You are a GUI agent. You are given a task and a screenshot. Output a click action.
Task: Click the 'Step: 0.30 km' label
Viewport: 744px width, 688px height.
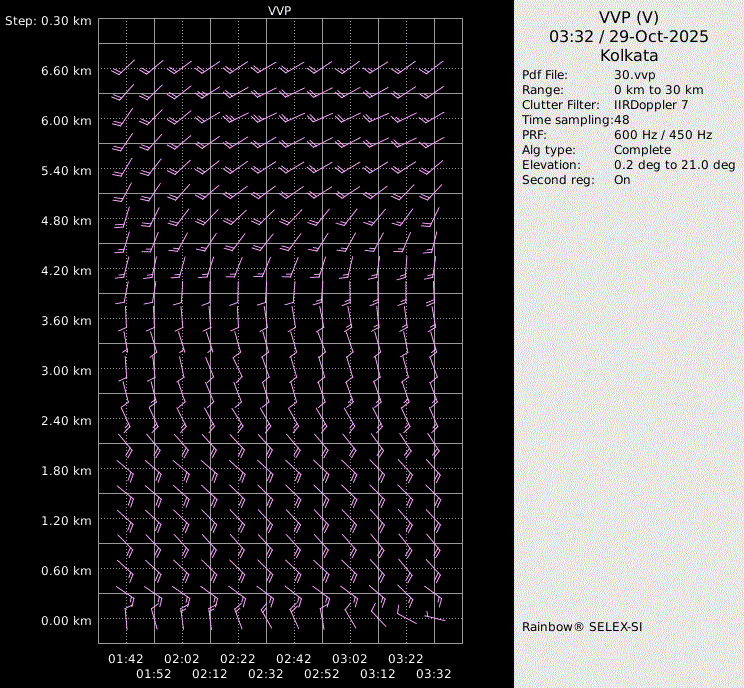49,21
